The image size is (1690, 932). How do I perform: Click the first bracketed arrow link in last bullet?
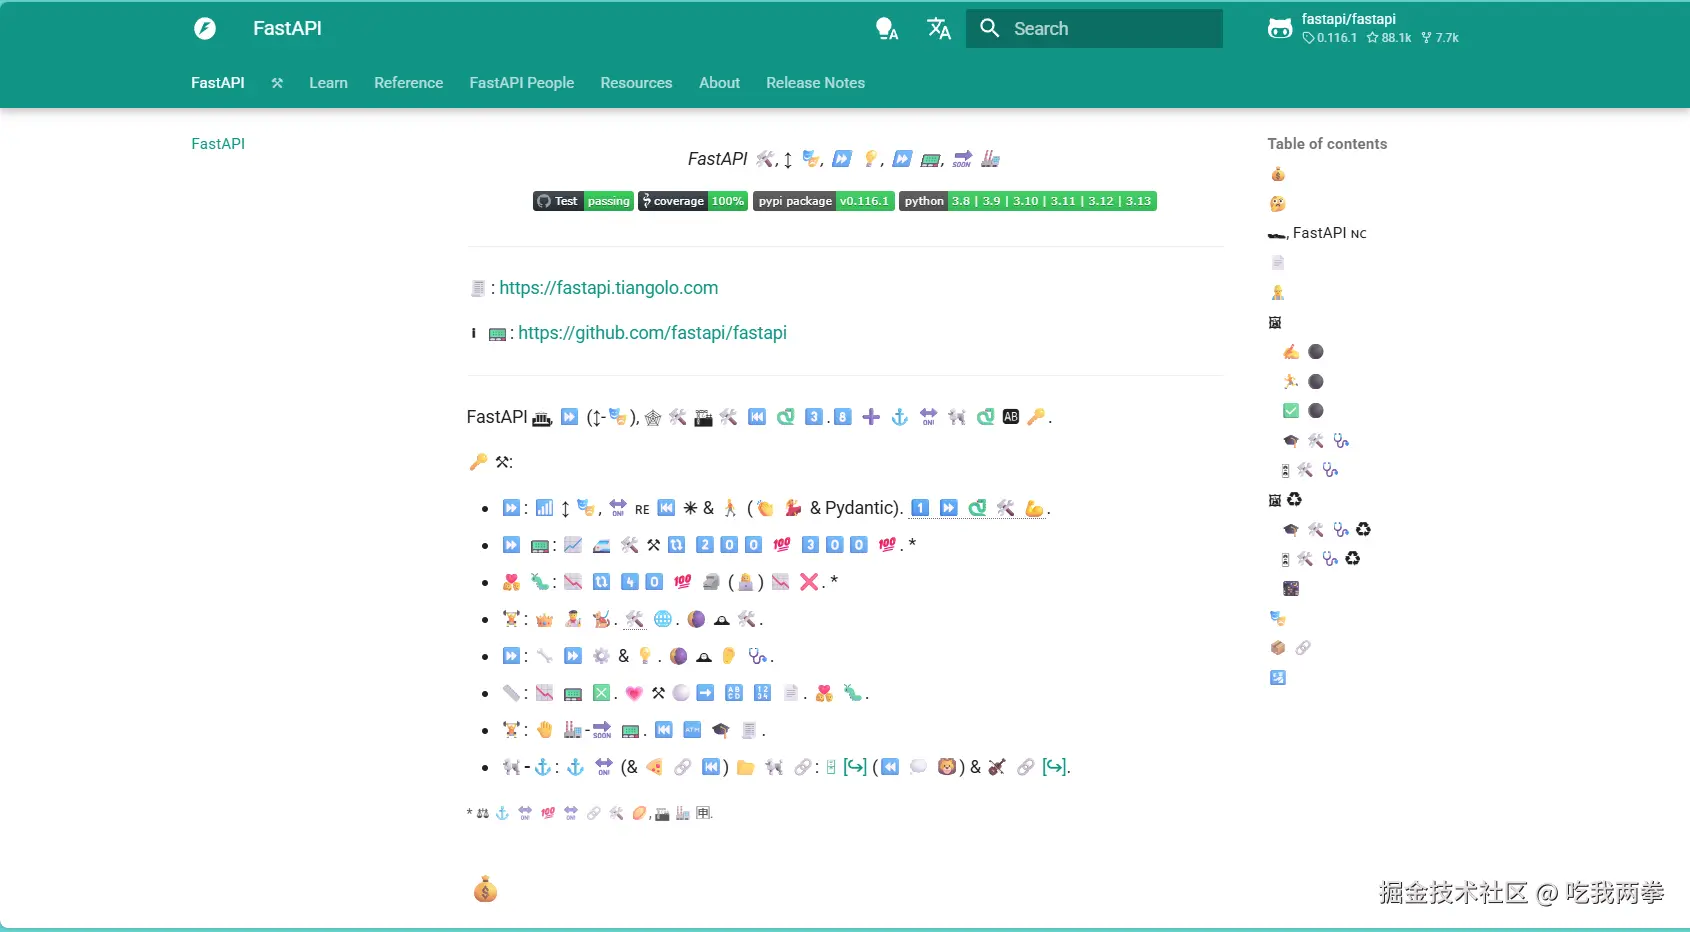pos(855,767)
